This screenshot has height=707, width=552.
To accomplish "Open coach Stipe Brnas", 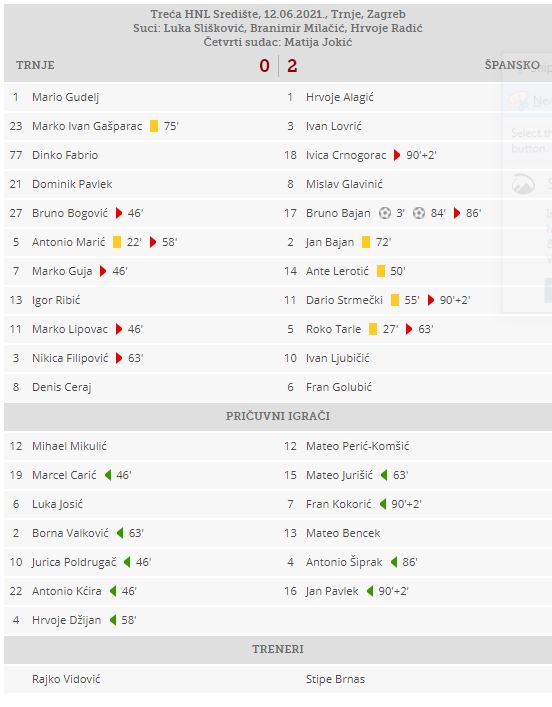I will pyautogui.click(x=335, y=679).
